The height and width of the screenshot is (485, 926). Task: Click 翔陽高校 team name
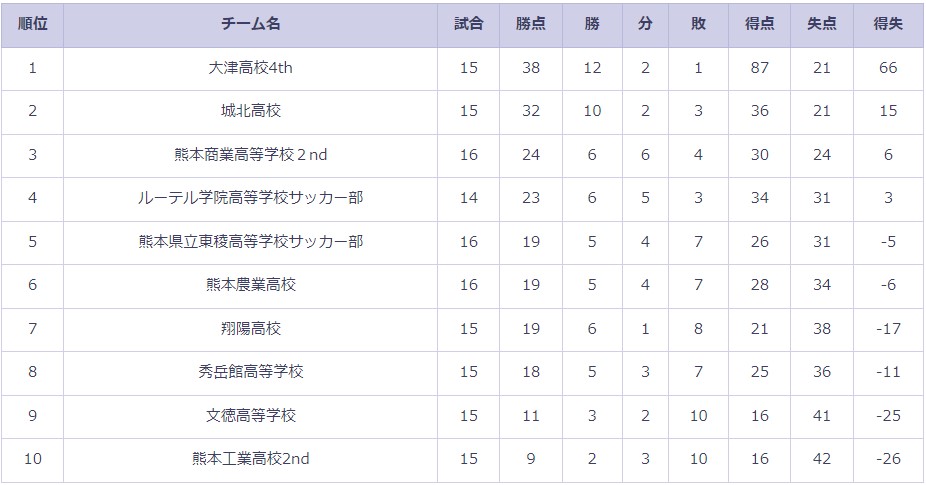[250, 328]
